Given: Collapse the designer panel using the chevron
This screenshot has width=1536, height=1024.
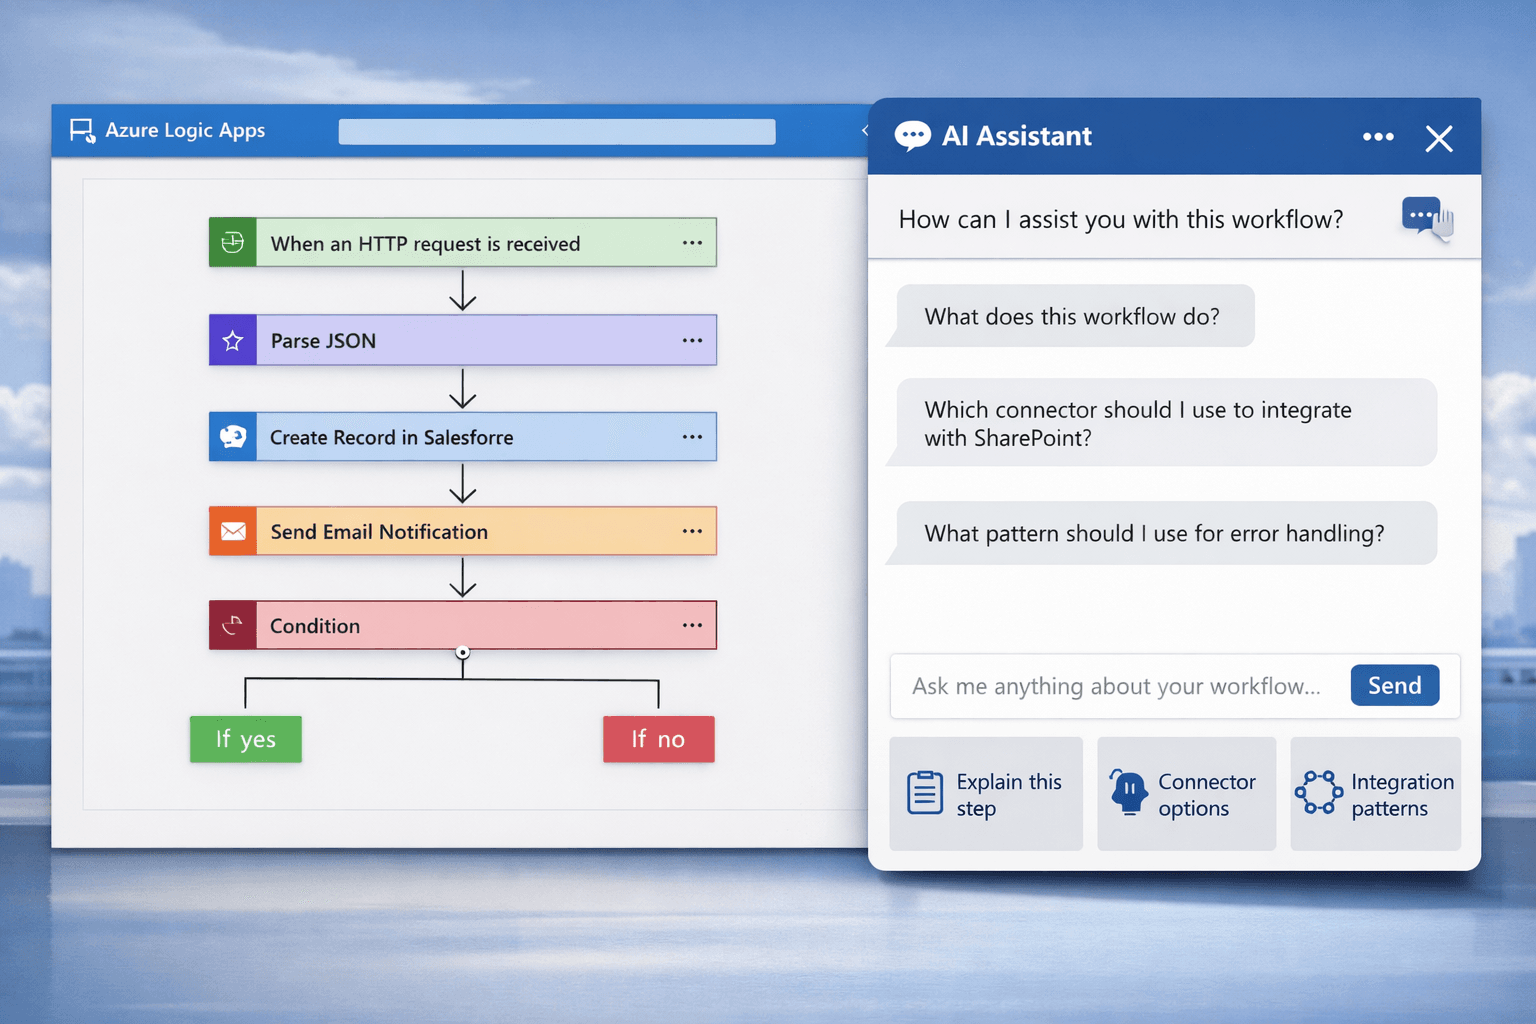Looking at the screenshot, I should coord(864,130).
